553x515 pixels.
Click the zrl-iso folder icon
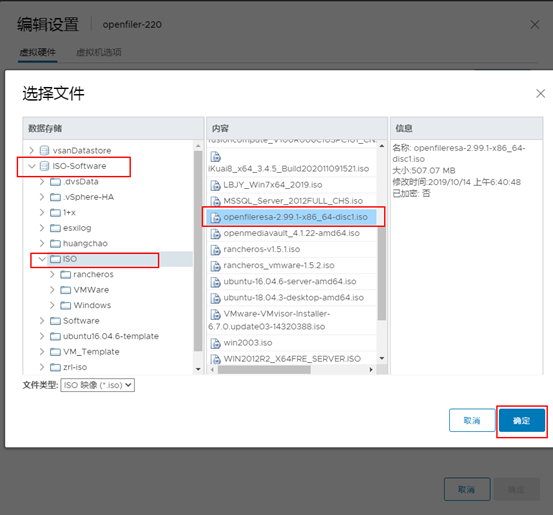coord(55,368)
